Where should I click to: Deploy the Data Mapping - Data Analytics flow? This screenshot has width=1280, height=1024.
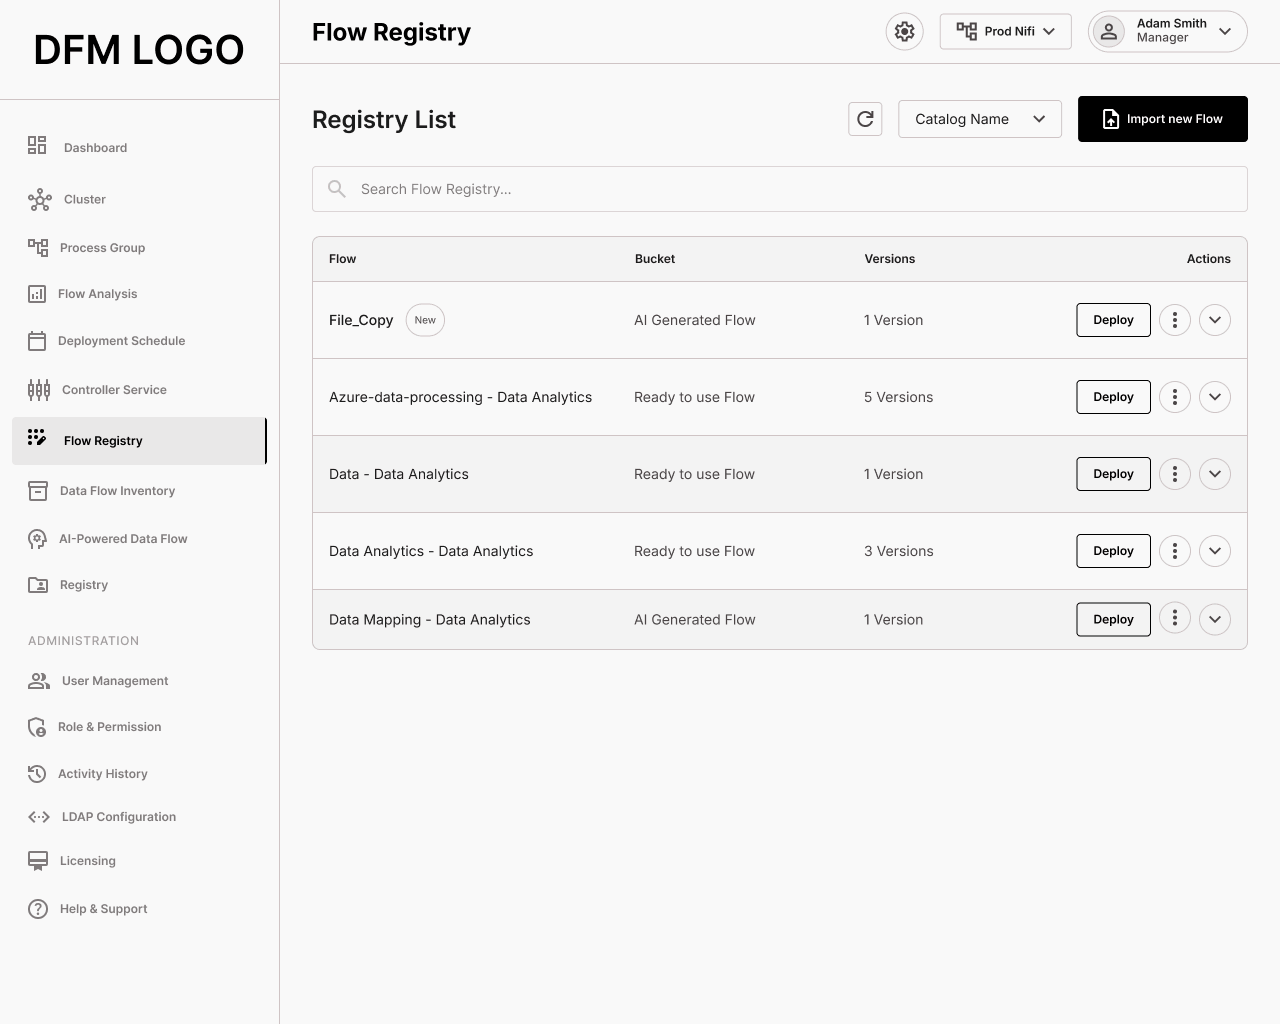[x=1113, y=619]
